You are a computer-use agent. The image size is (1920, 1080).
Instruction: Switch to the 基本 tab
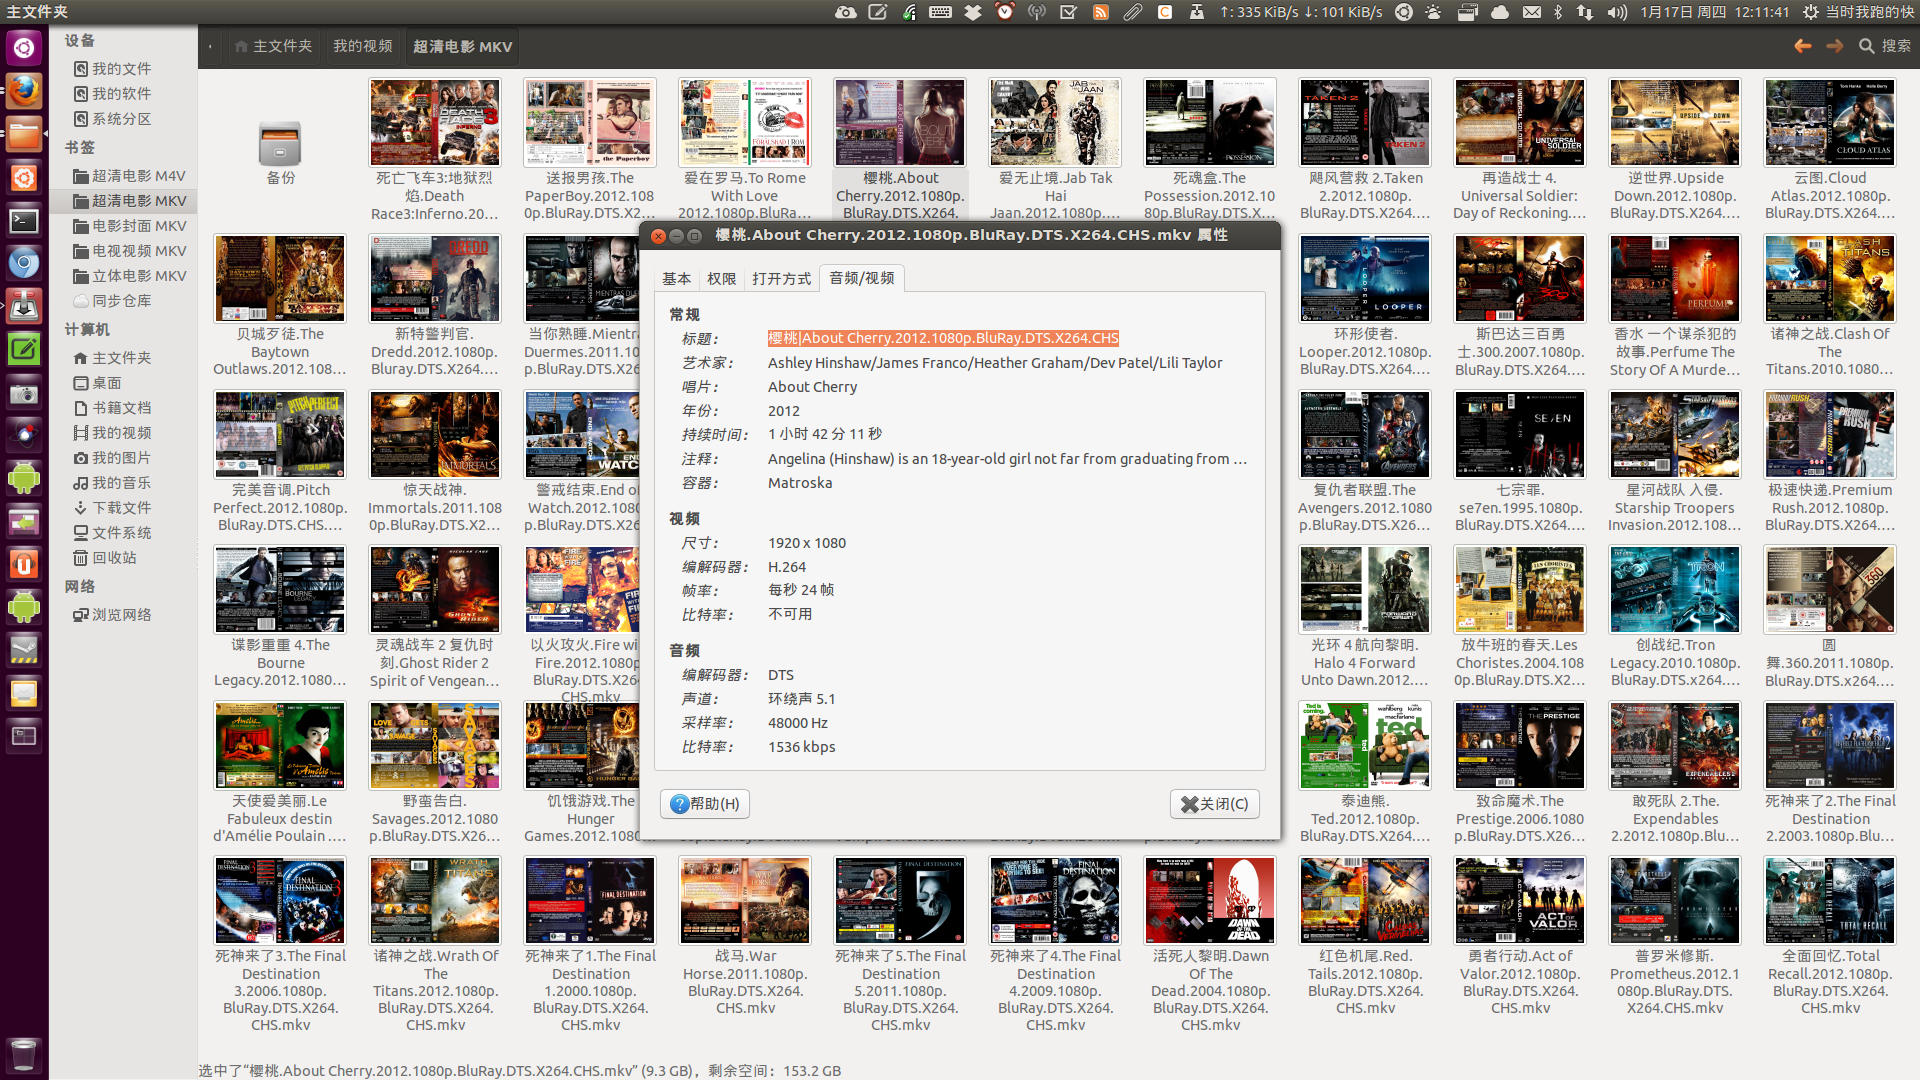pyautogui.click(x=676, y=279)
